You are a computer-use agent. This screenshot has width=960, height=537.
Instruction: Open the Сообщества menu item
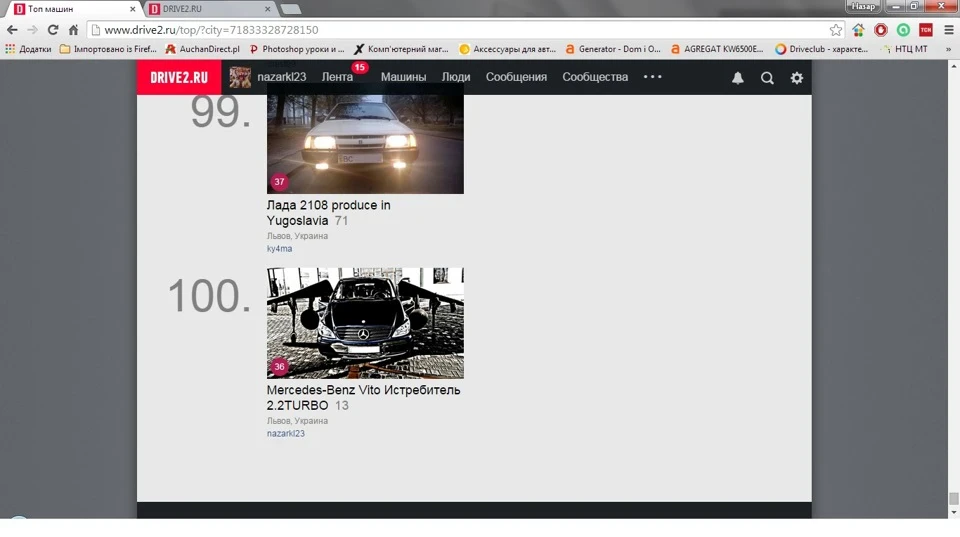[x=595, y=77]
